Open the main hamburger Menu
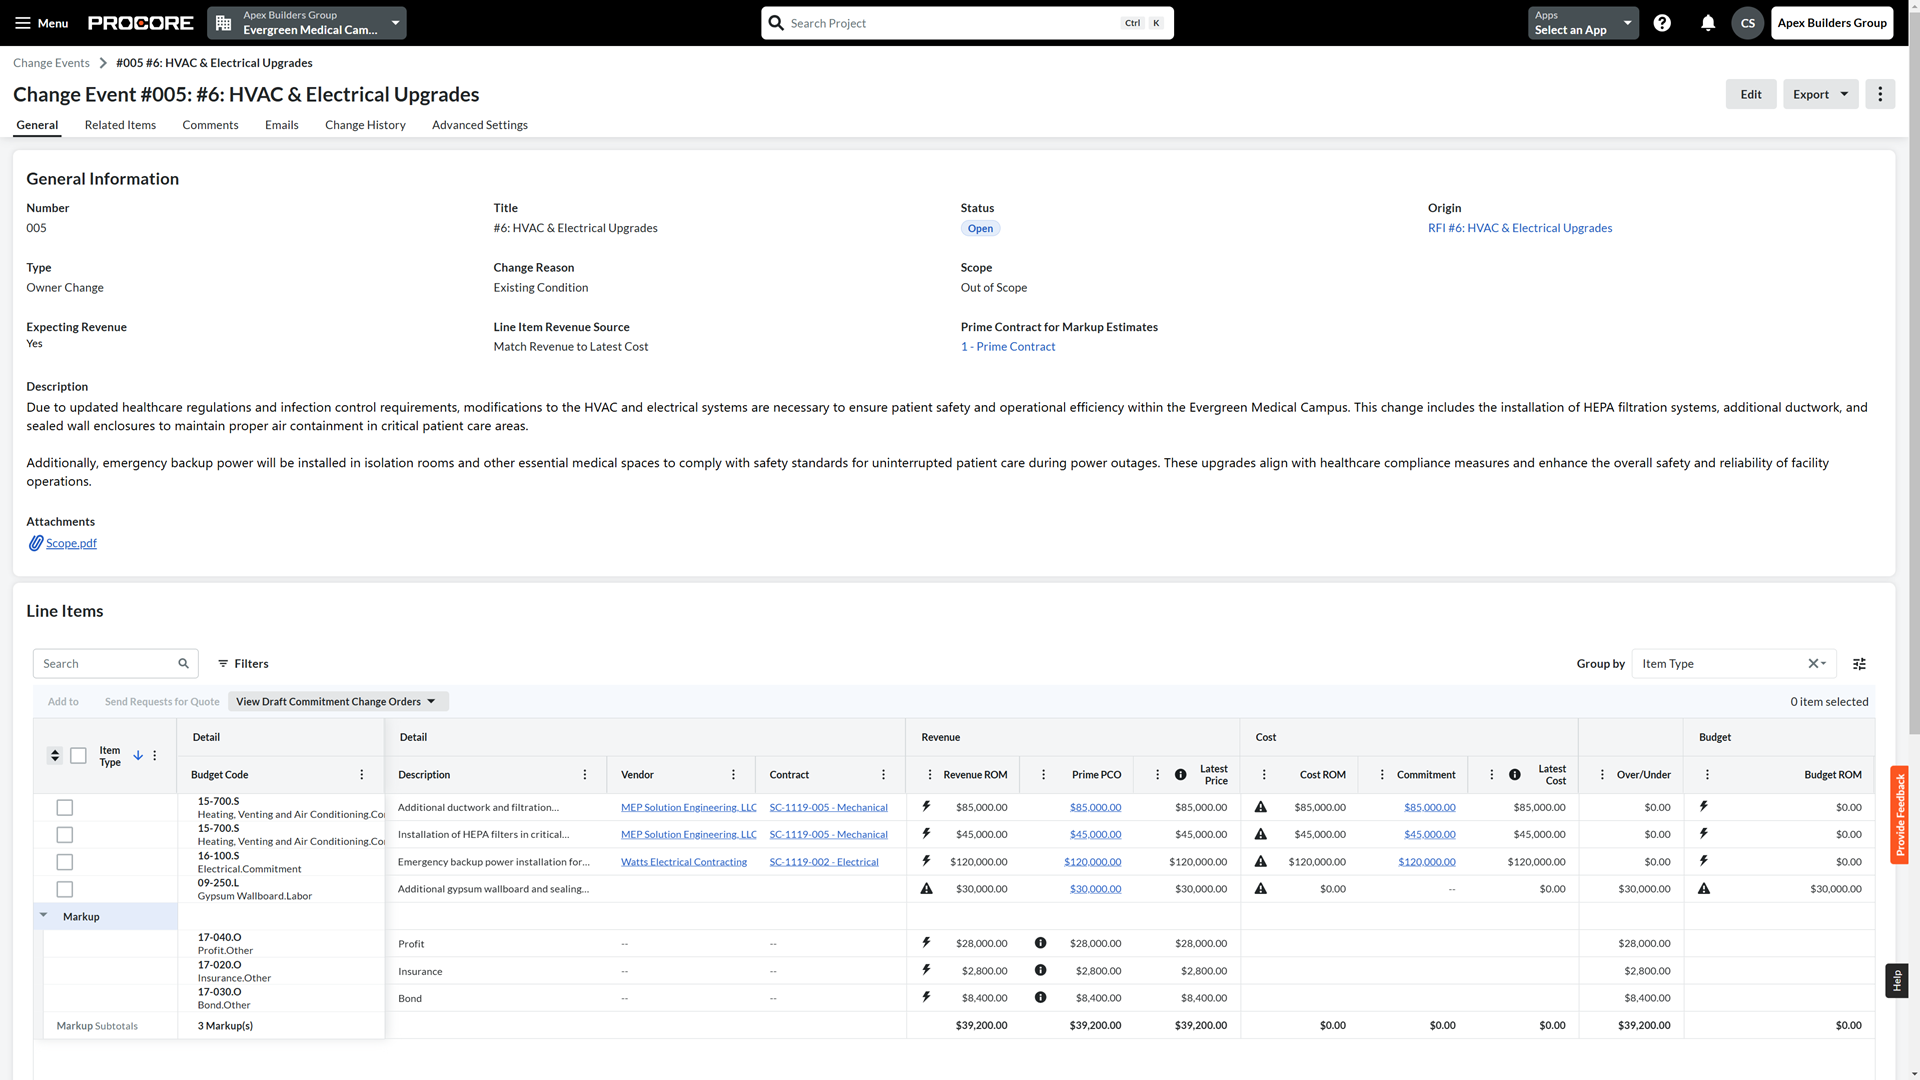This screenshot has width=1920, height=1080. point(24,23)
